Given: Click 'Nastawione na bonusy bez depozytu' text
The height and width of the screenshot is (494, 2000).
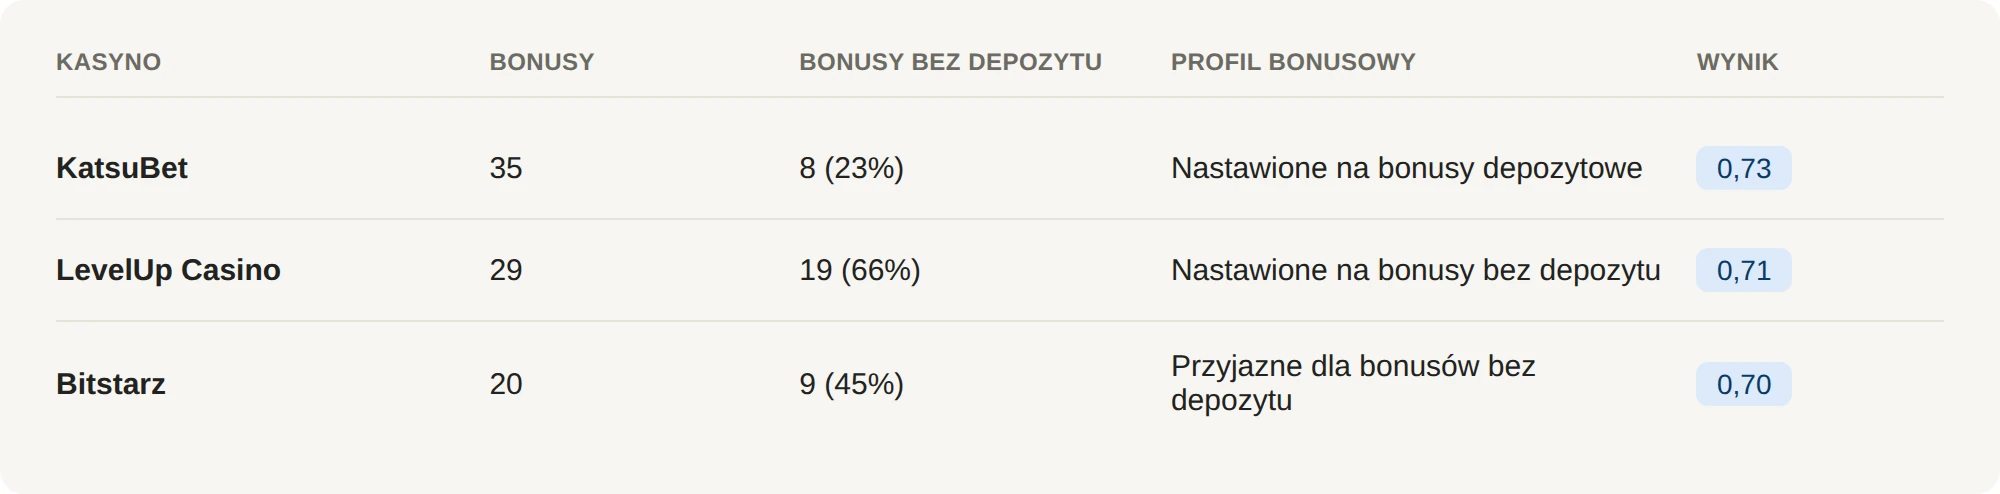Looking at the screenshot, I should (x=1415, y=270).
